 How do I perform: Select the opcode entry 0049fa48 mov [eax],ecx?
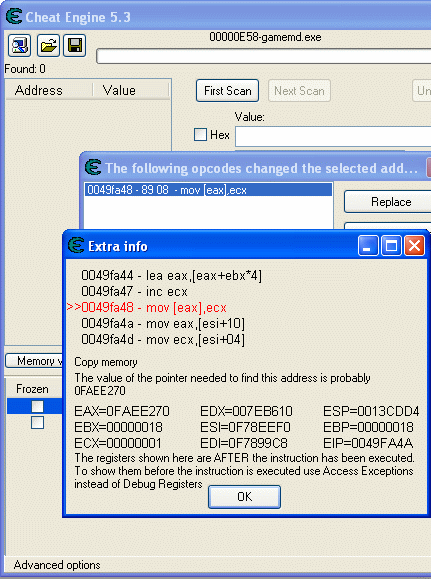coord(208,190)
